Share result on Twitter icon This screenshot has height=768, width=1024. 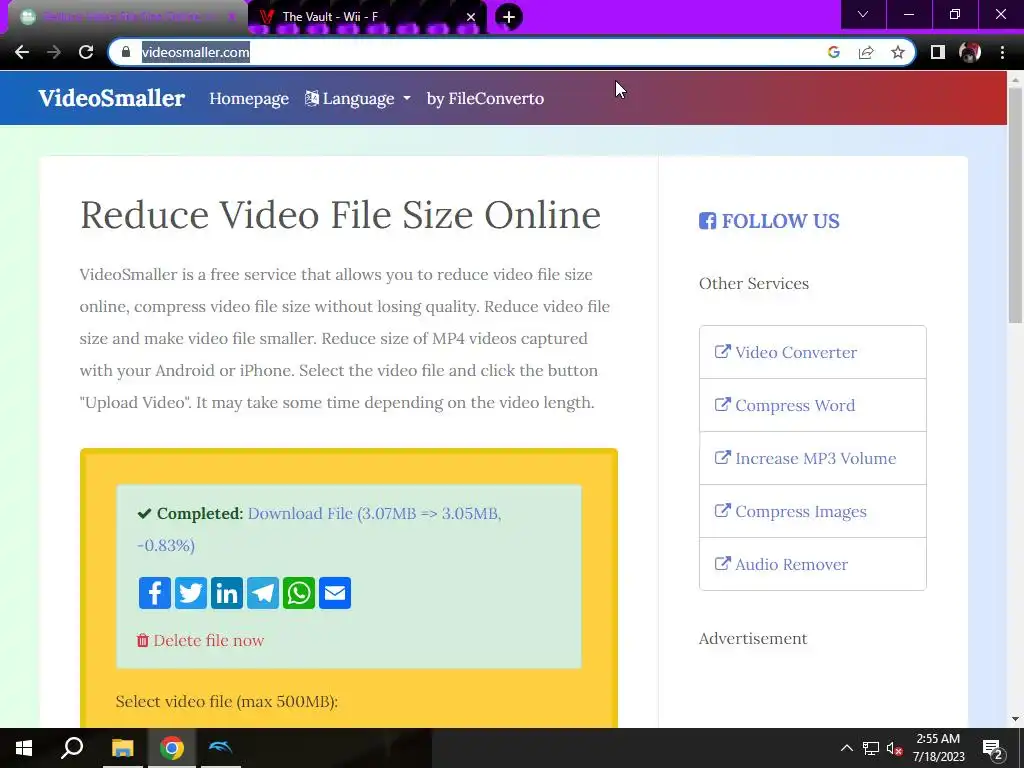click(191, 593)
